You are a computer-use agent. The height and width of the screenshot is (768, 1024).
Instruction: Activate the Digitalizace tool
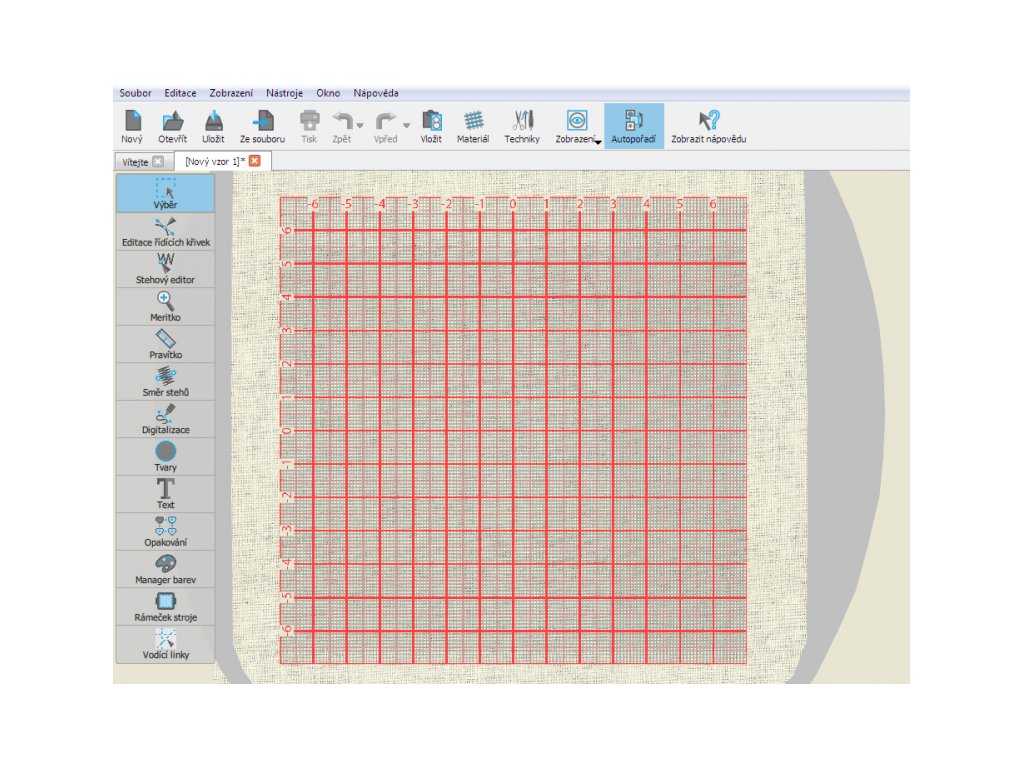(x=165, y=419)
